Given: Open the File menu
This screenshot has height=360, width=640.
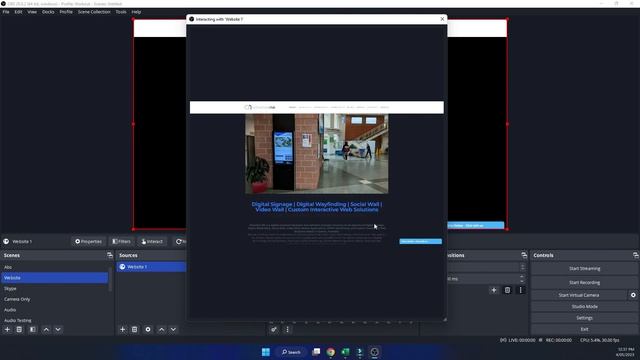Looking at the screenshot, I should pos(6,12).
